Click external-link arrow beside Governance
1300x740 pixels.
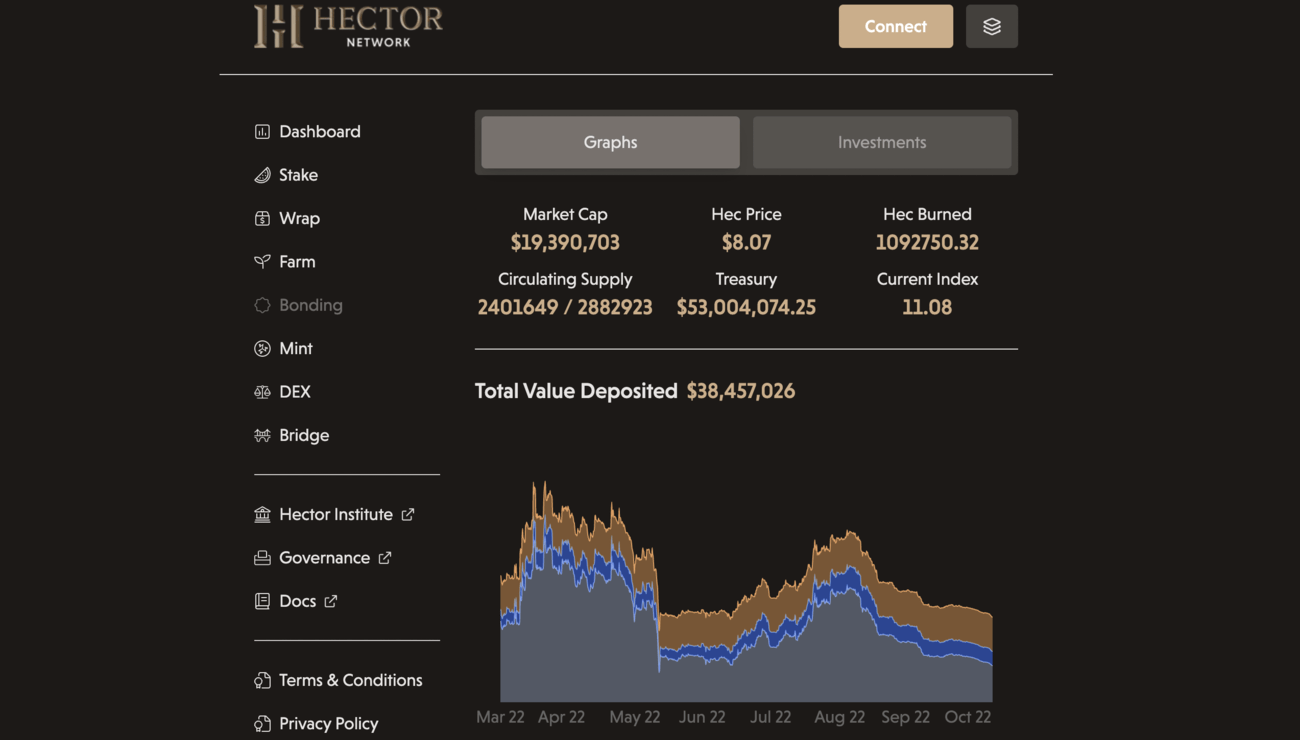point(385,558)
